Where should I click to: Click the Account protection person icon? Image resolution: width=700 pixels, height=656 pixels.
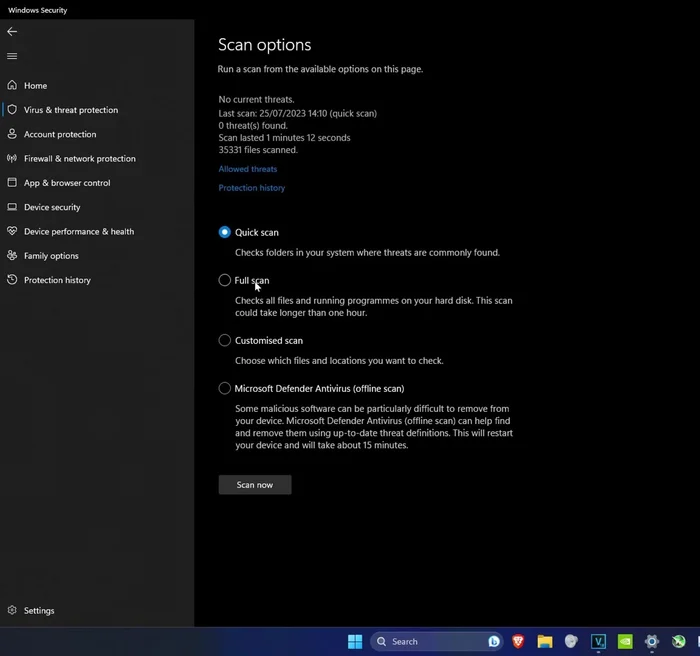[12, 134]
